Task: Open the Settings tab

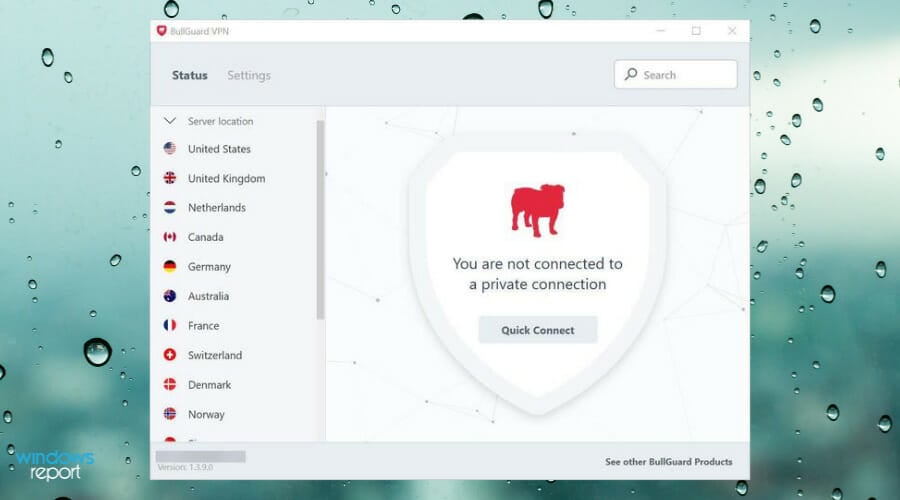Action: tap(249, 75)
